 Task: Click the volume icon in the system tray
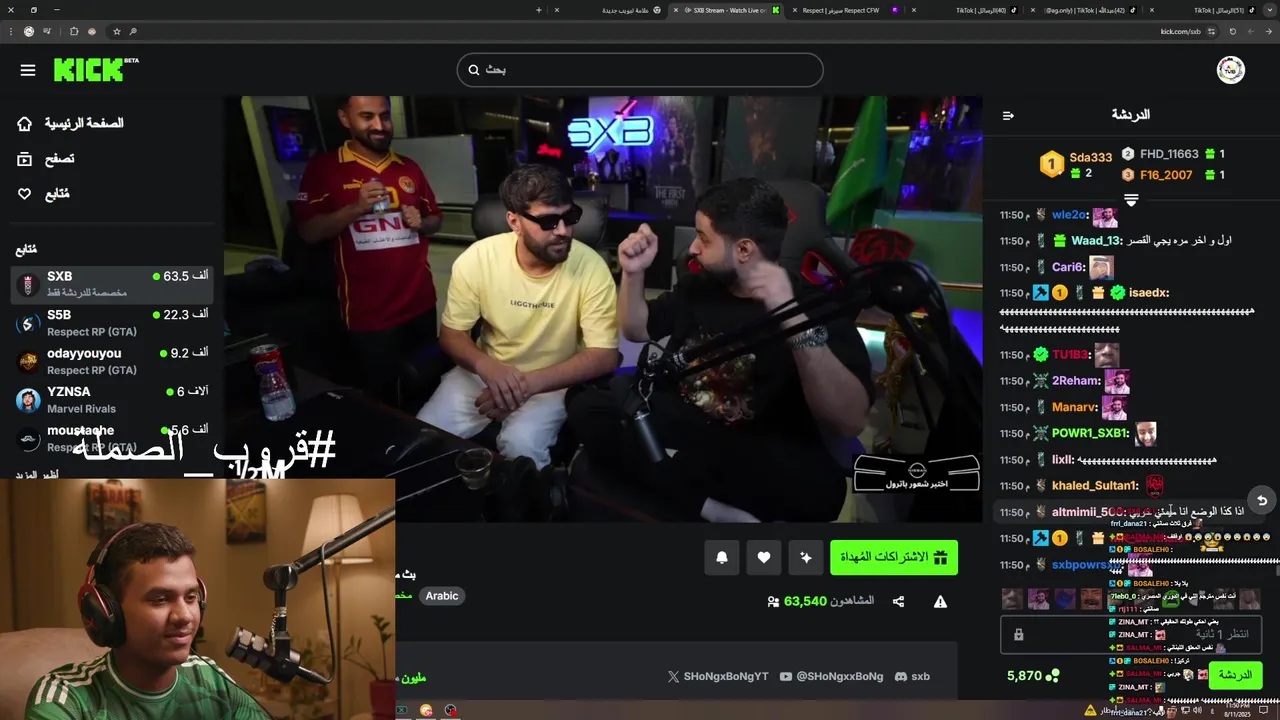tap(1196, 710)
